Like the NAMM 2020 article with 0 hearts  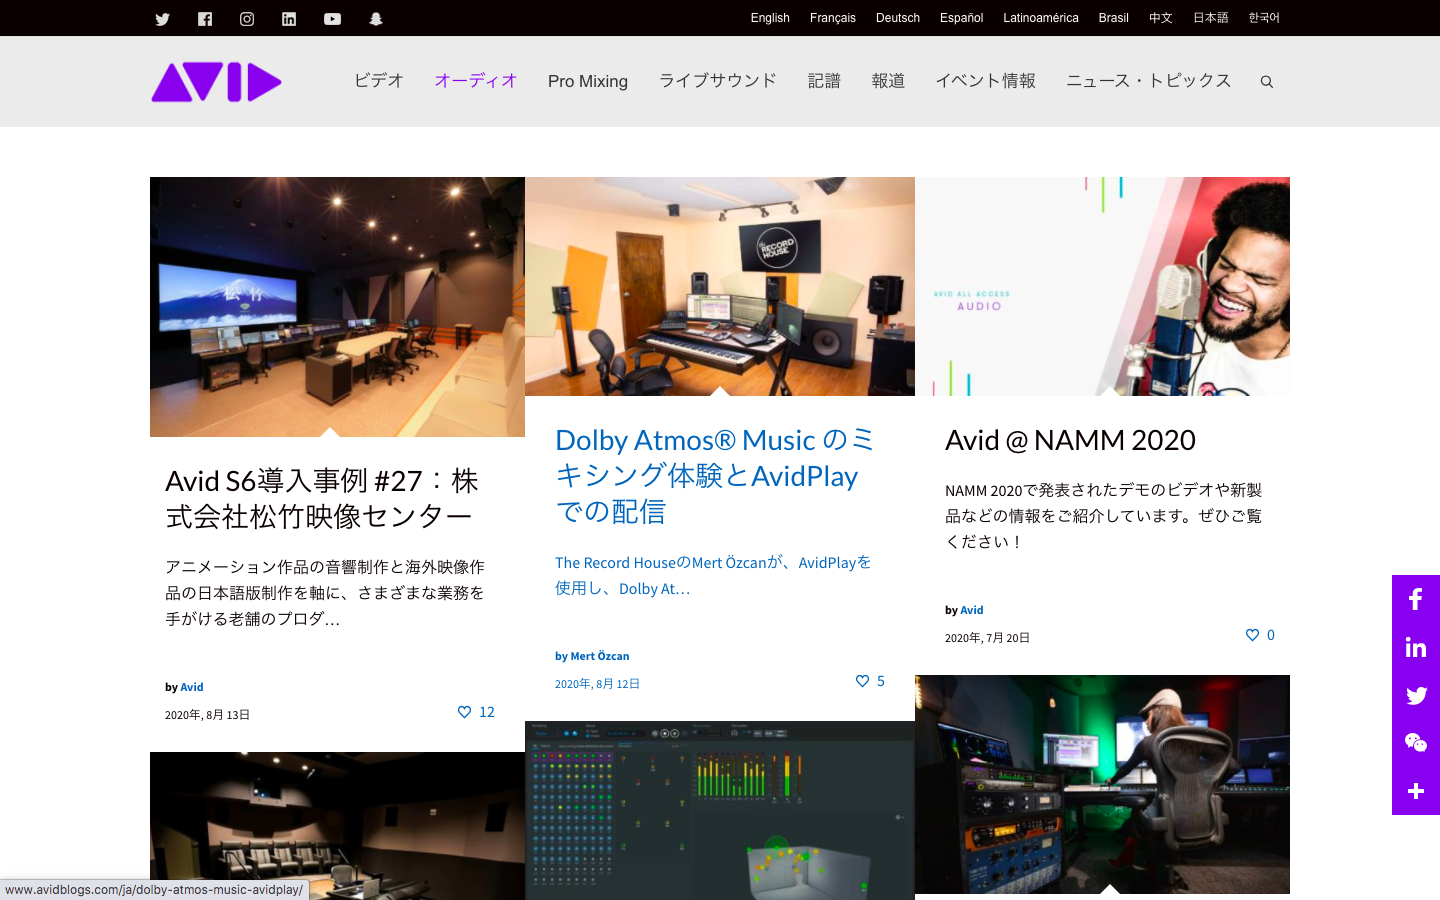(x=1260, y=635)
